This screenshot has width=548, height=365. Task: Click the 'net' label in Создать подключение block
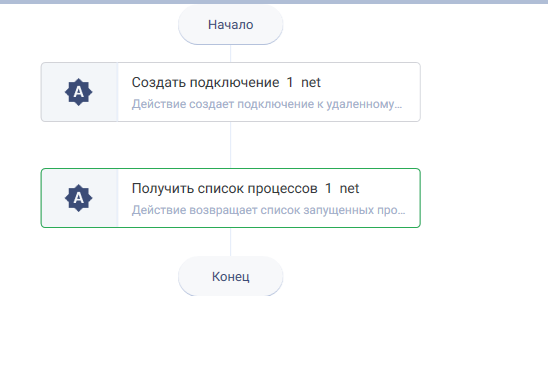pyautogui.click(x=311, y=83)
